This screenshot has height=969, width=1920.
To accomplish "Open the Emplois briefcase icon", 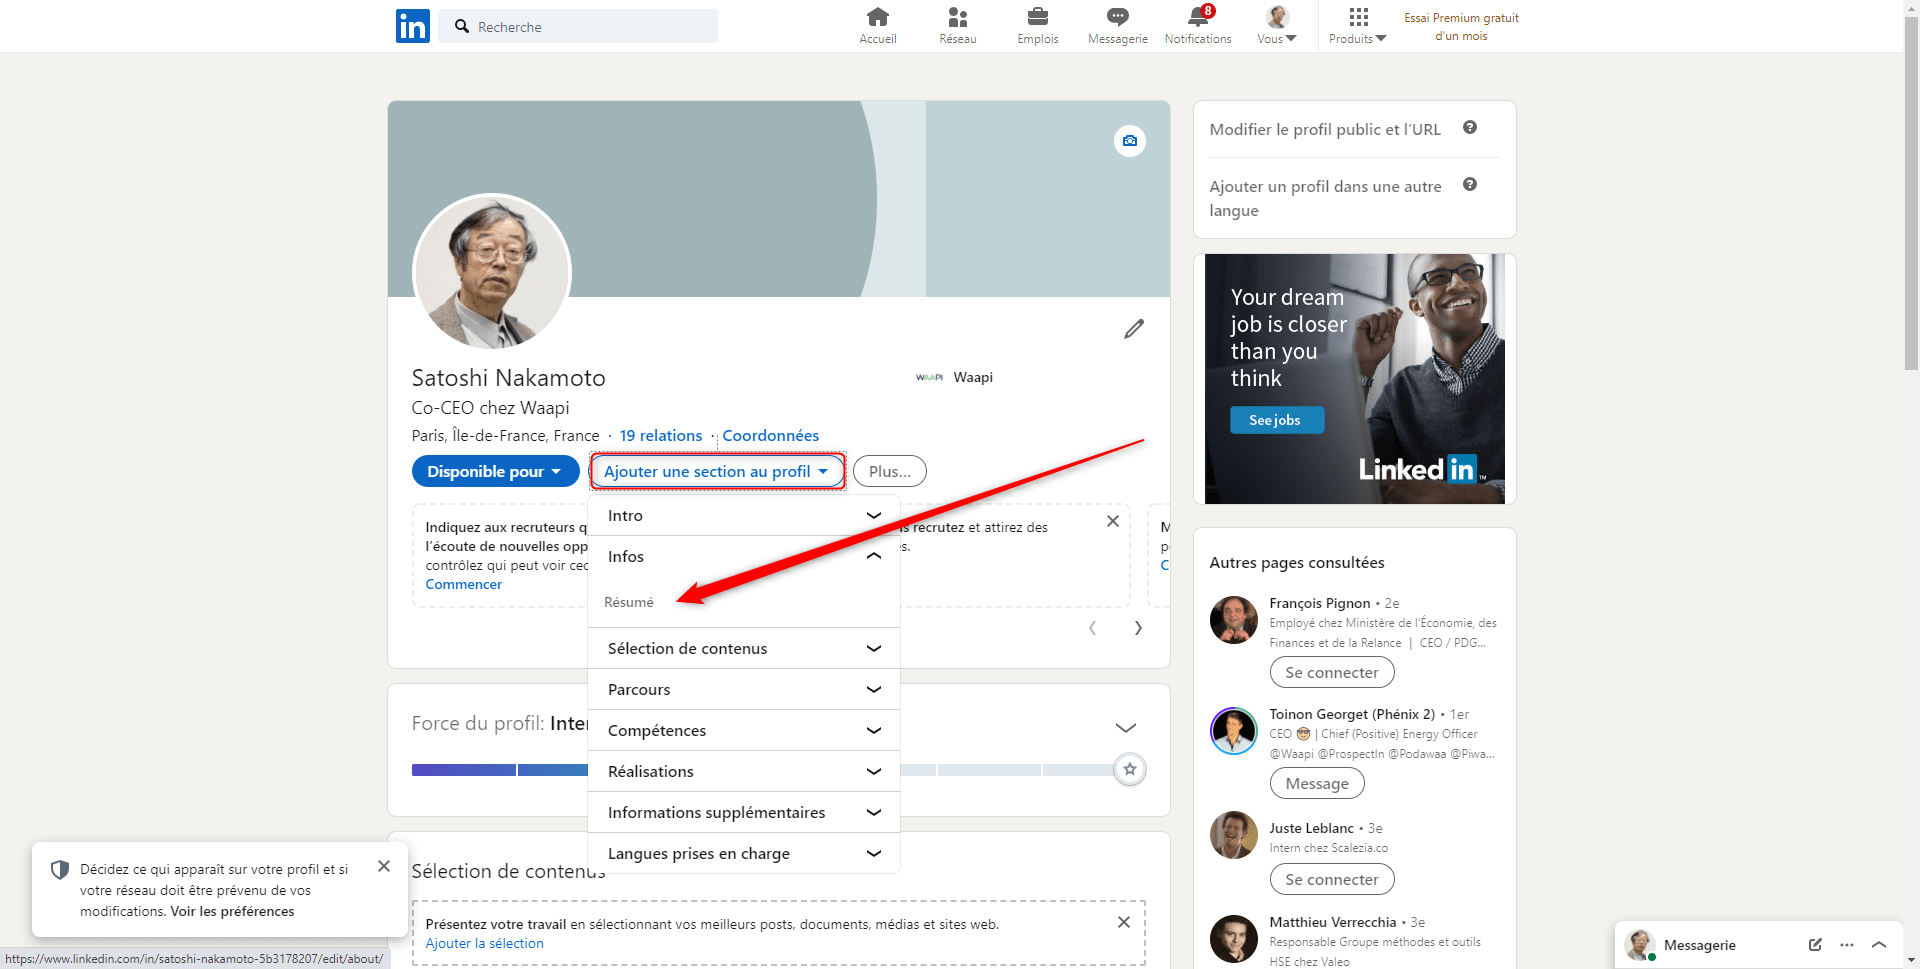I will 1037,18.
